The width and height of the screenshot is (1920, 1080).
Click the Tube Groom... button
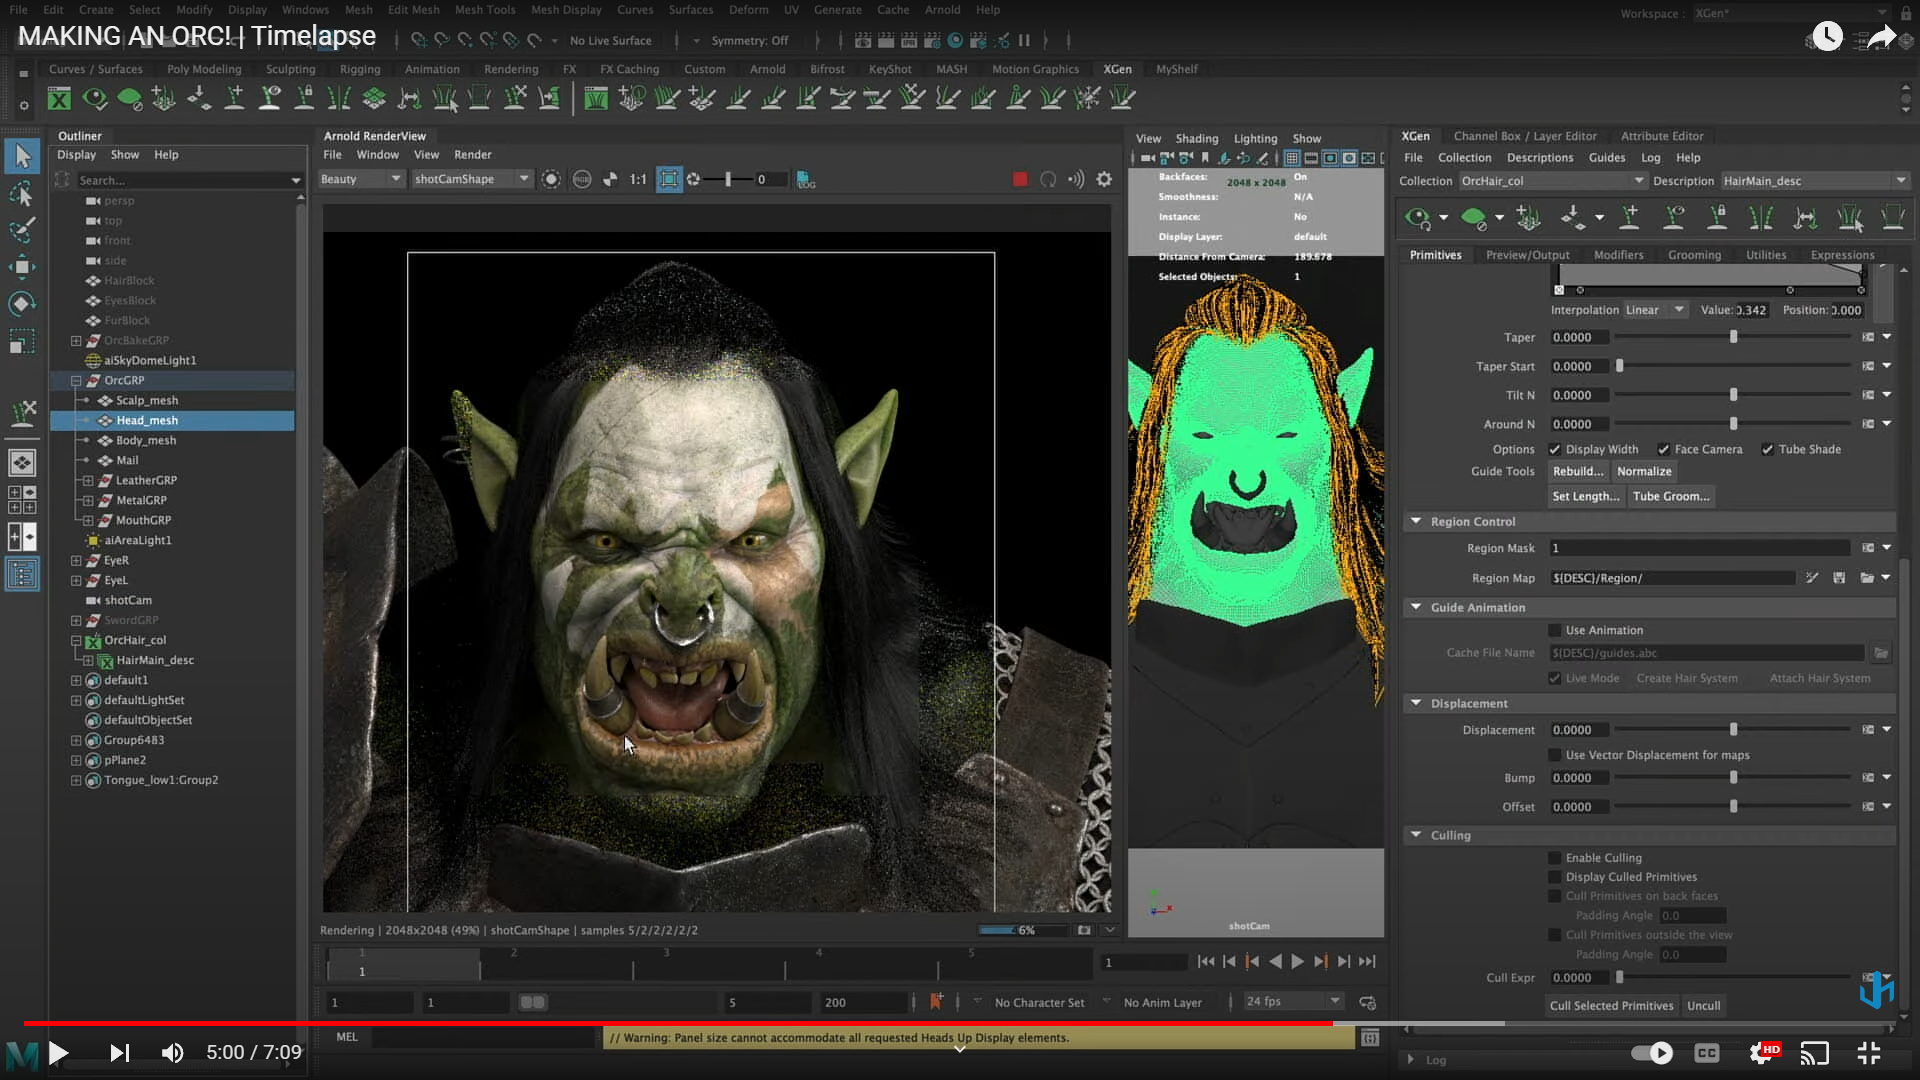[1670, 496]
